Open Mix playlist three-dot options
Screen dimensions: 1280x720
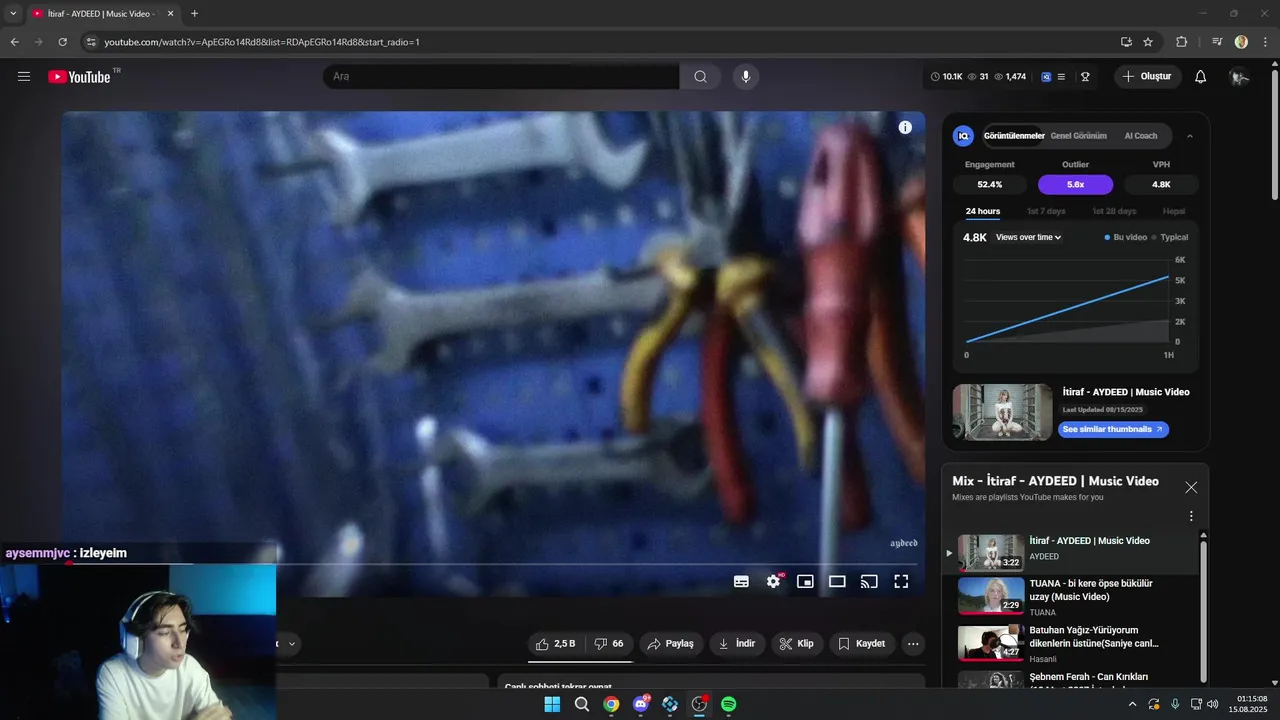[1191, 517]
